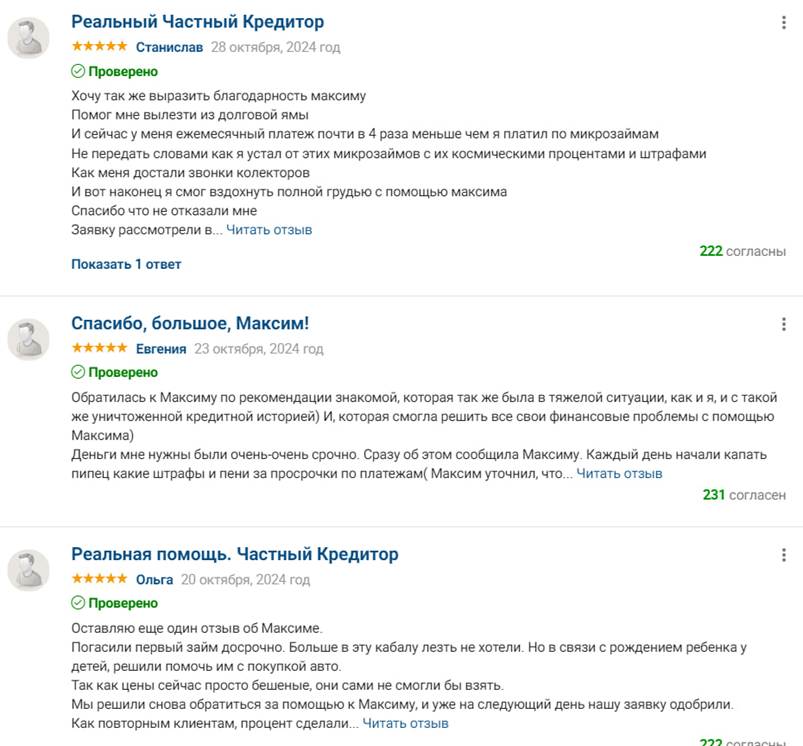The image size is (803, 746).
Task: Open the three-dot menu on Станислав's review
Action: pos(783,22)
